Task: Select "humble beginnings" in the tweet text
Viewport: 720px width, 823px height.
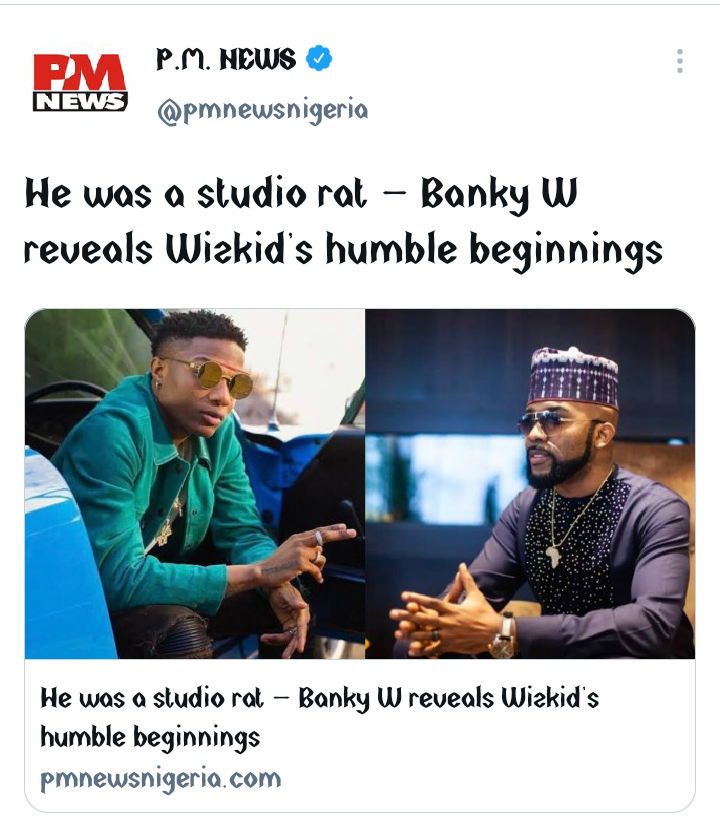Action: pyautogui.click(x=494, y=251)
